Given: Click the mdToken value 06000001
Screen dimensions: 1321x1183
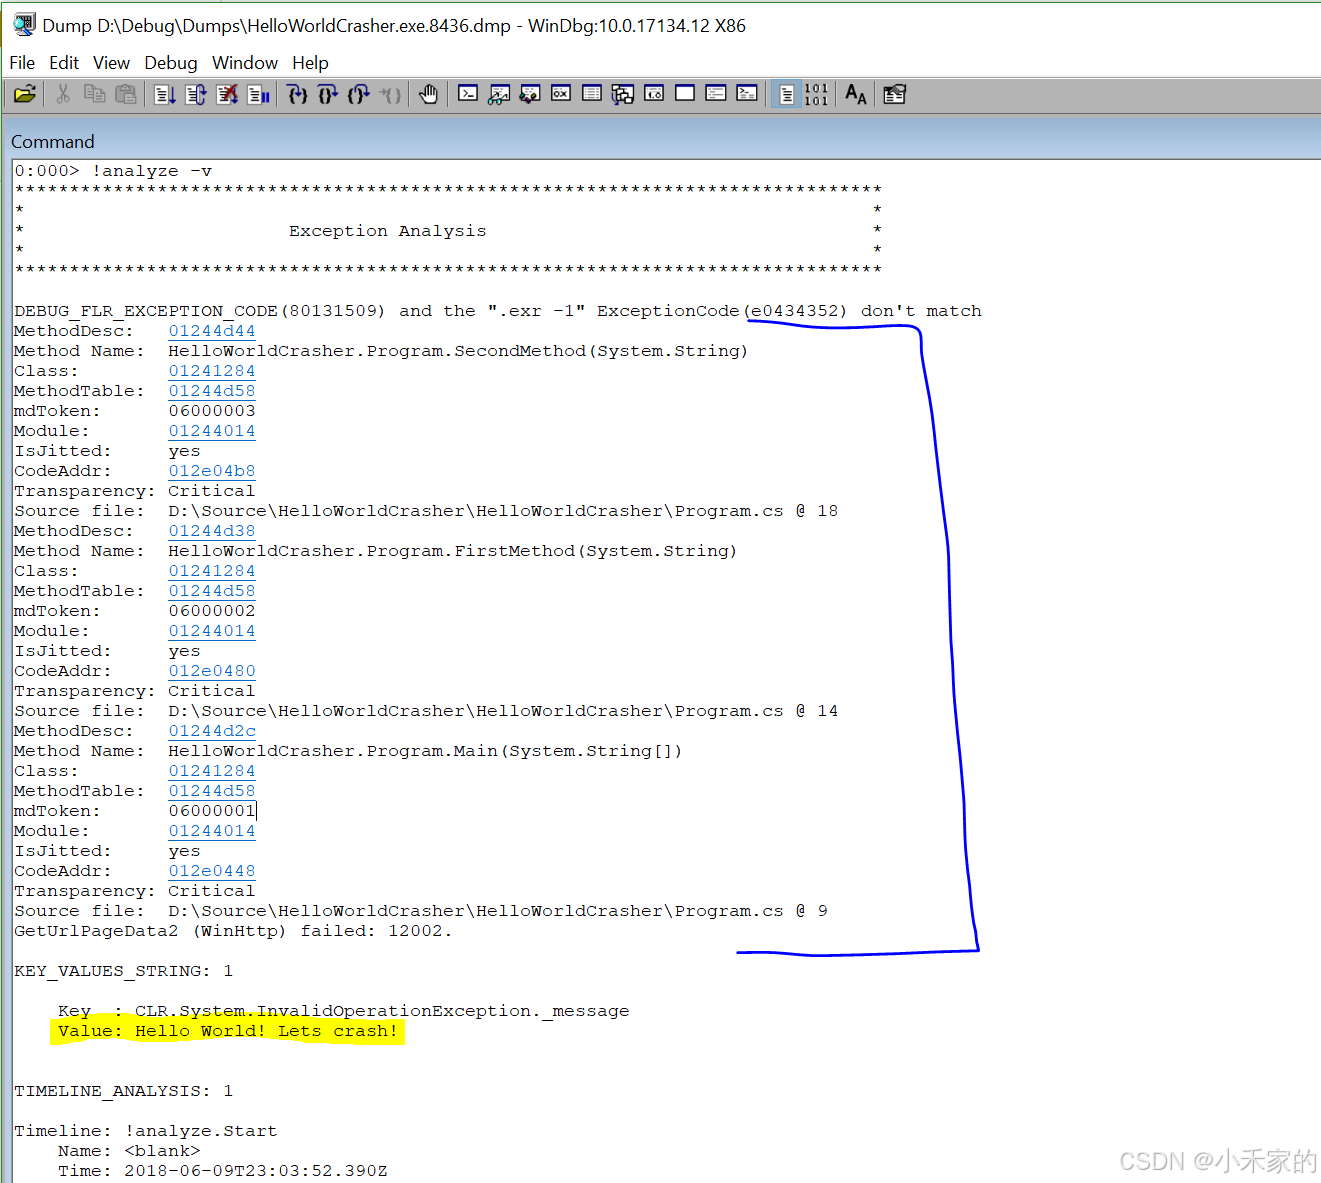Looking at the screenshot, I should pos(212,811).
